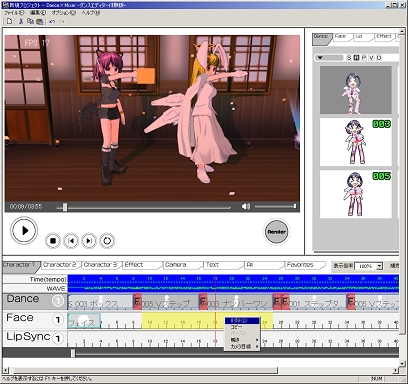Switch to the Character 3 timeline tab
Image resolution: width=408 pixels, height=384 pixels.
tap(101, 265)
